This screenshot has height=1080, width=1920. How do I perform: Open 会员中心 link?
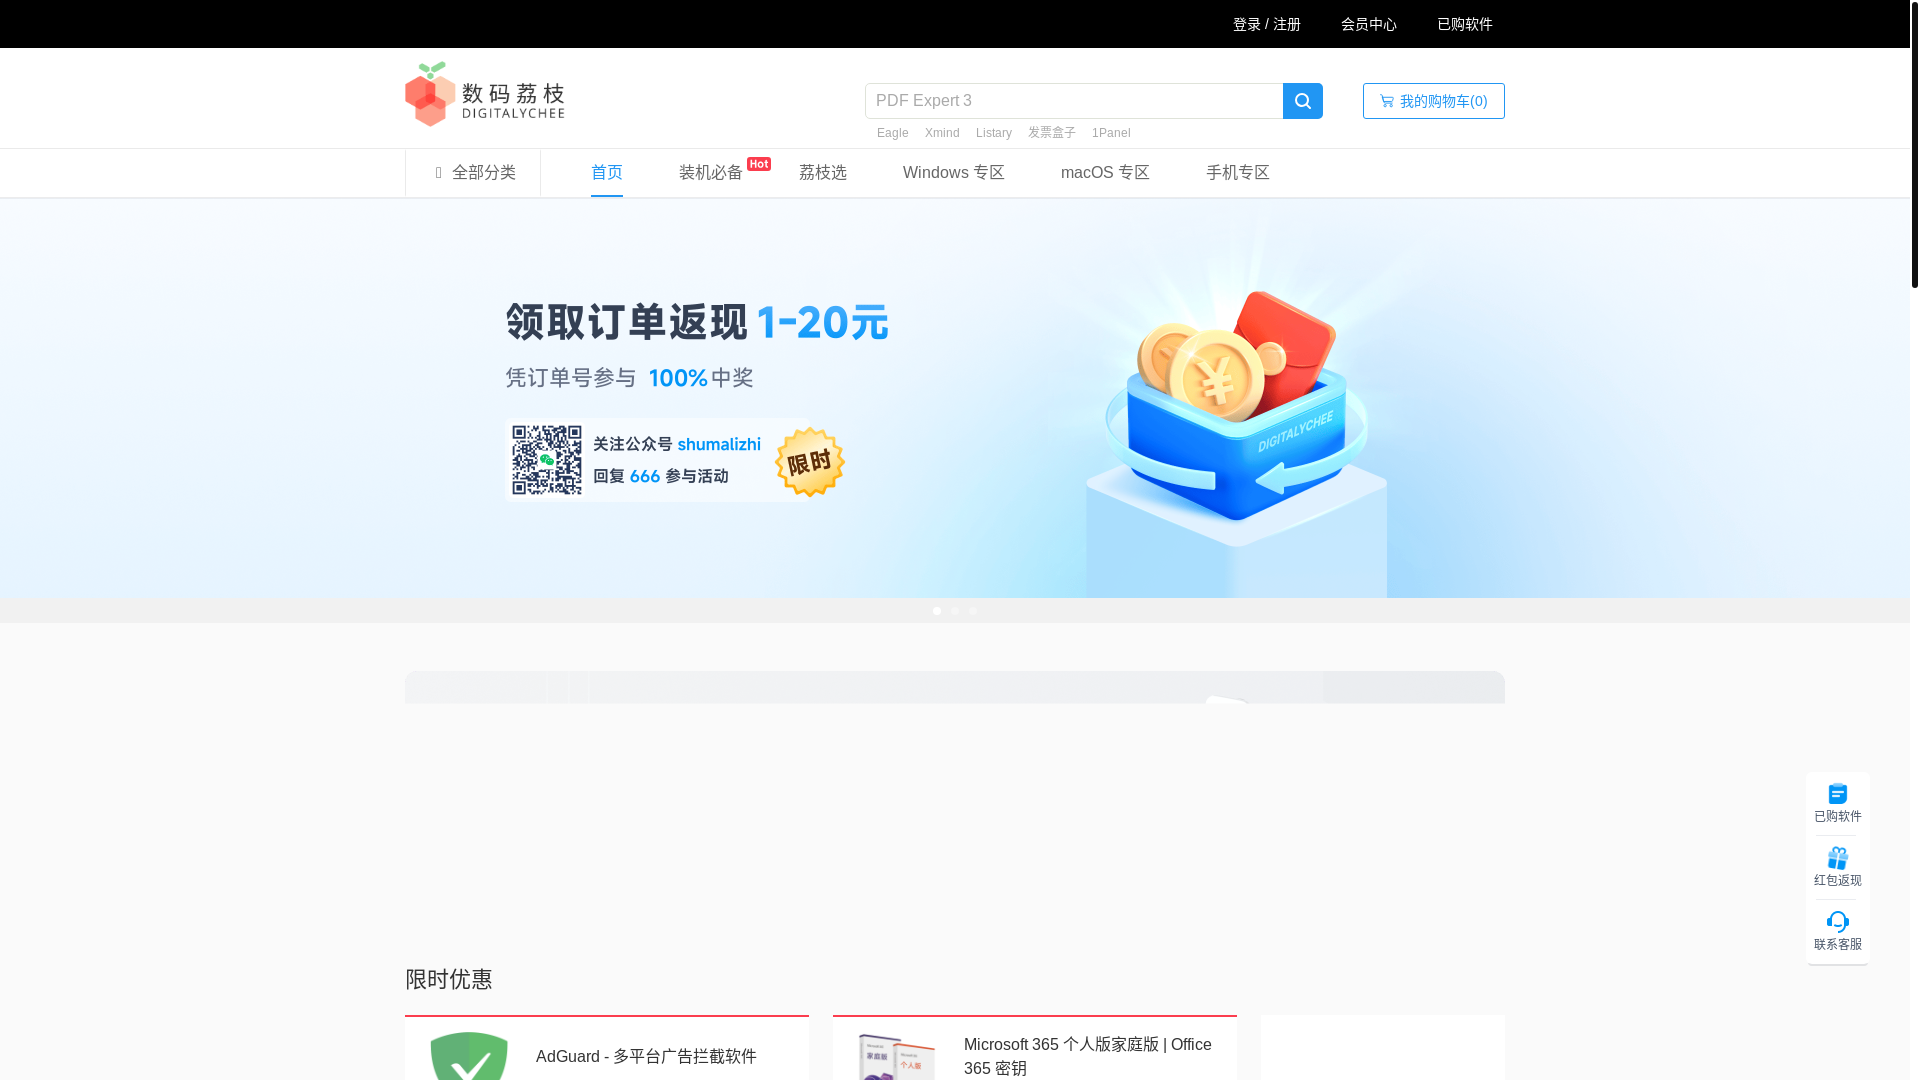click(1369, 24)
